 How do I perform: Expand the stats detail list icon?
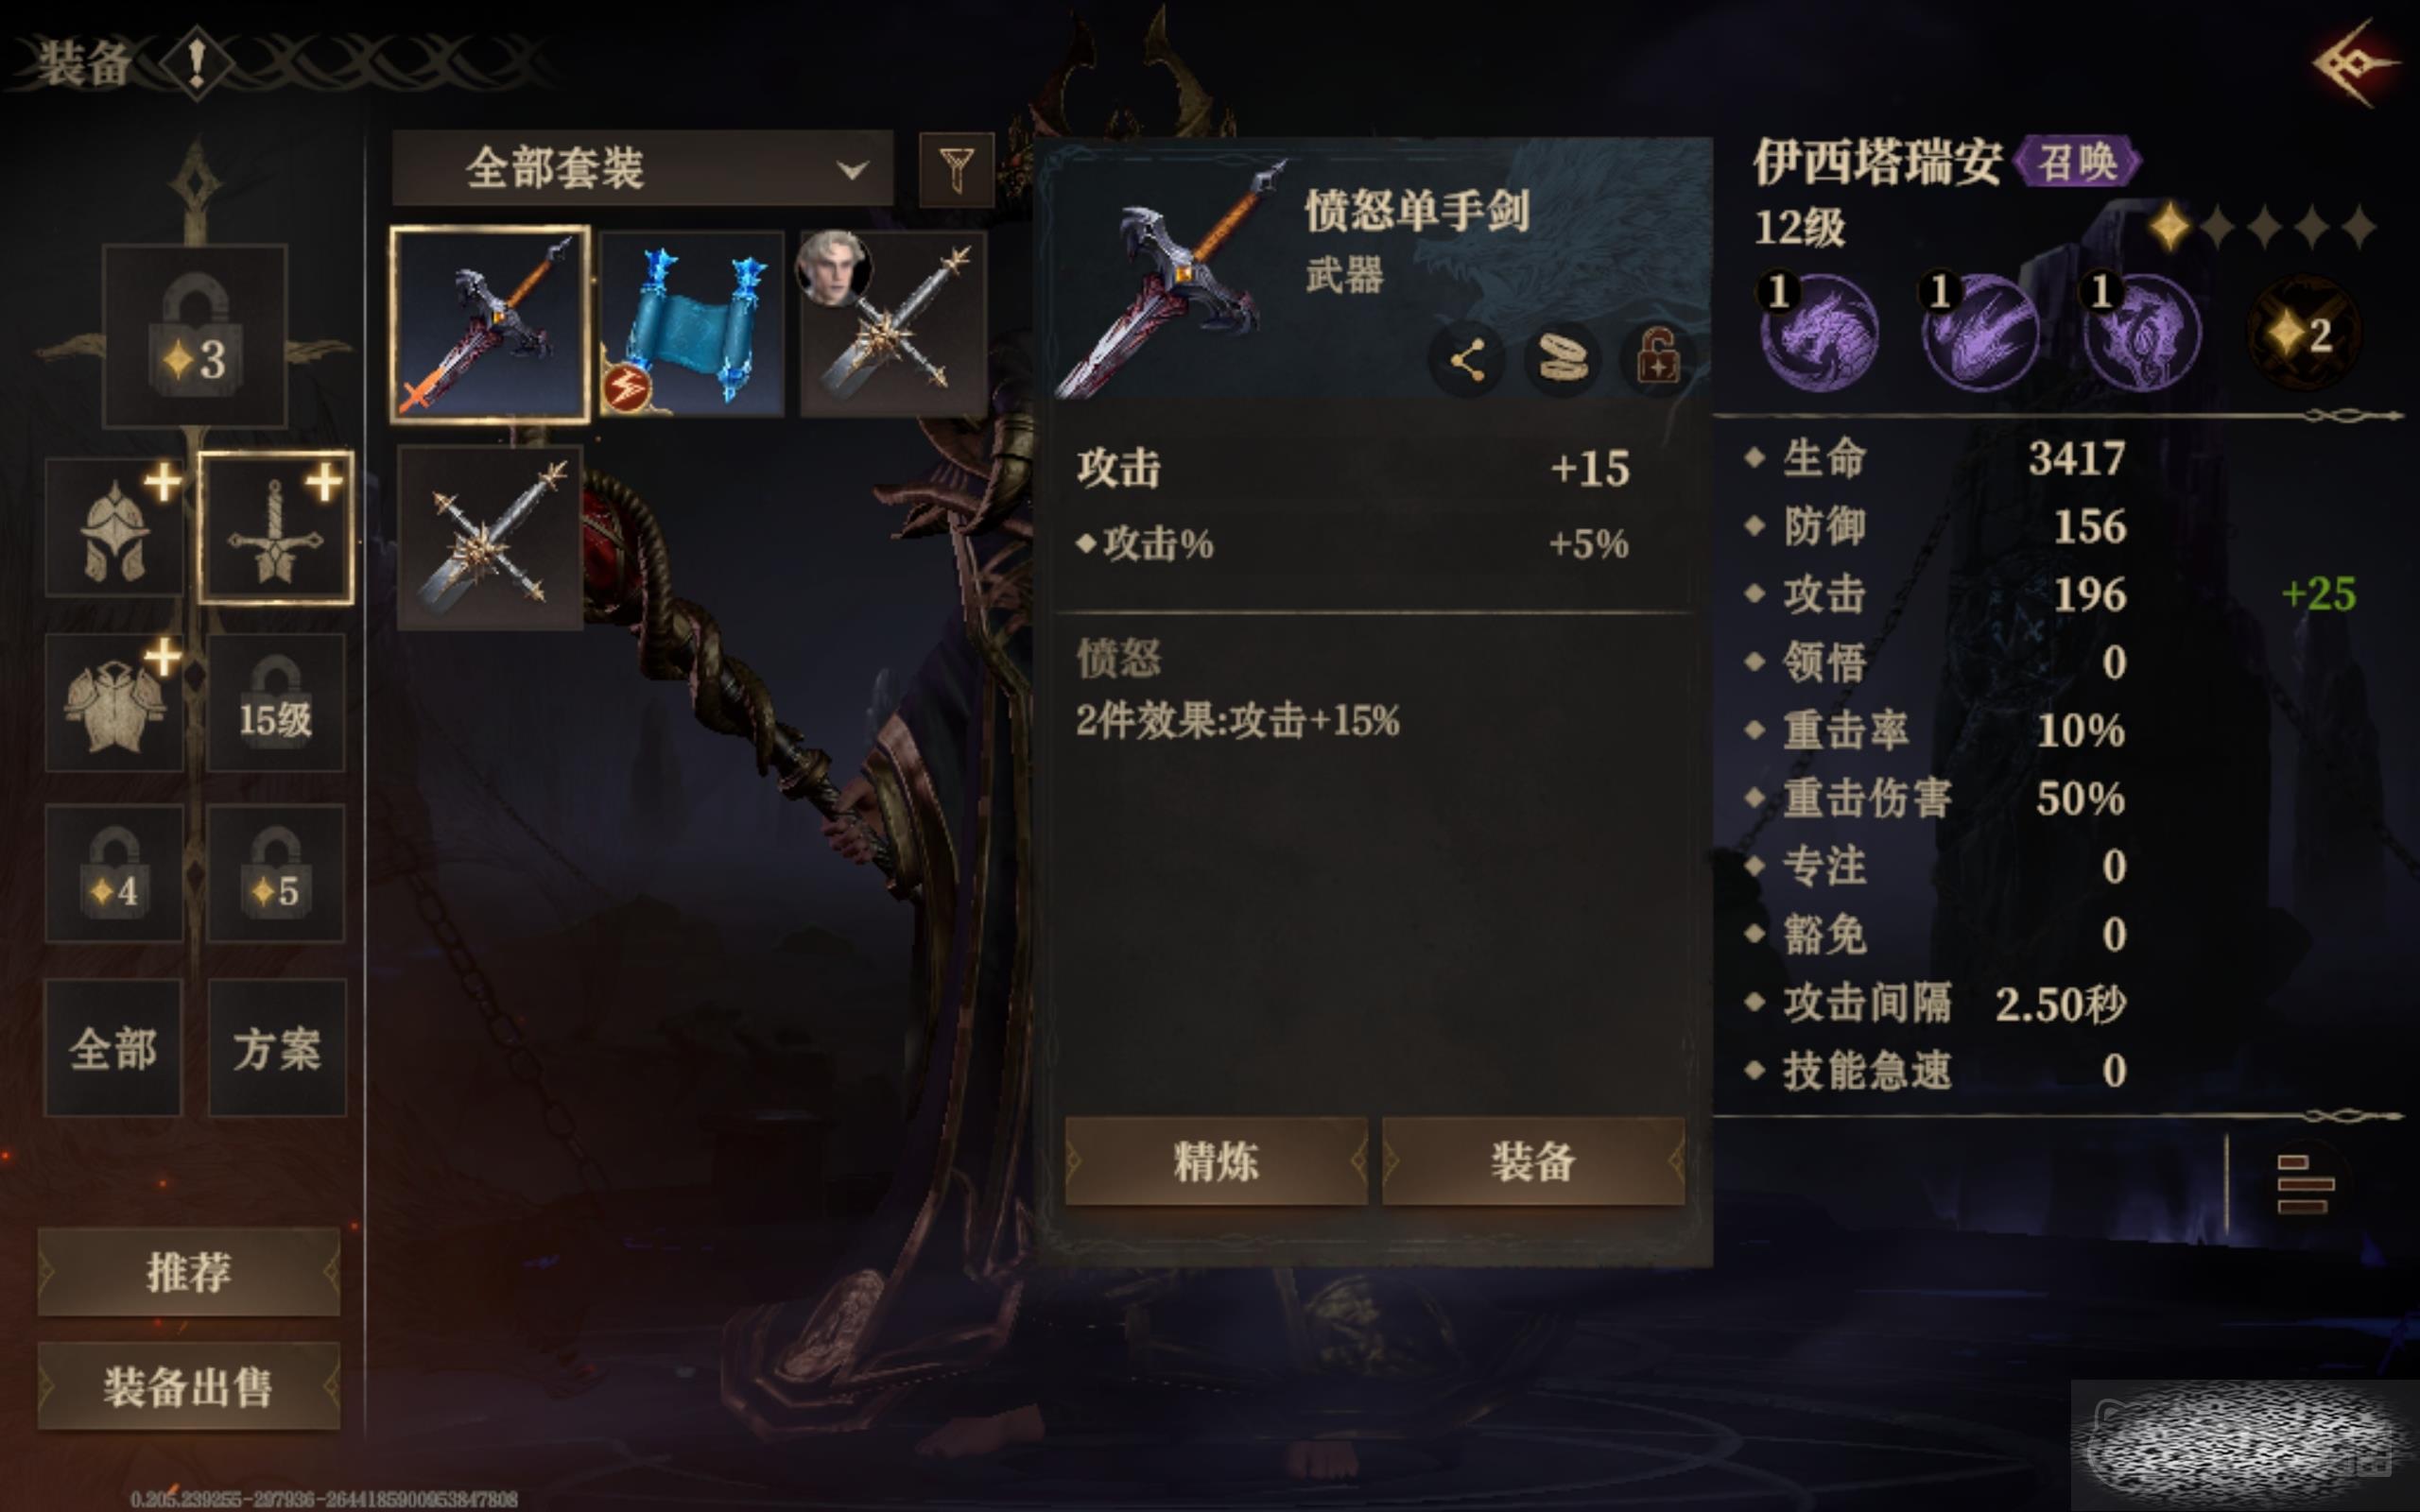(x=2304, y=1184)
